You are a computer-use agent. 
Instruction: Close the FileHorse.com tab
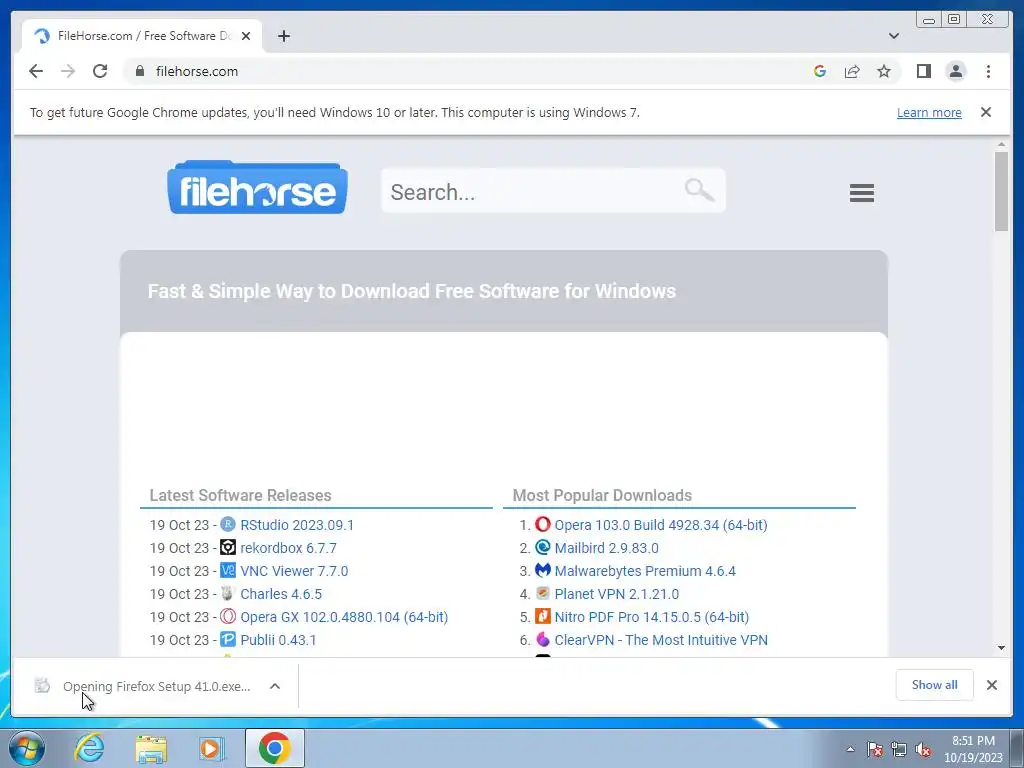point(246,36)
